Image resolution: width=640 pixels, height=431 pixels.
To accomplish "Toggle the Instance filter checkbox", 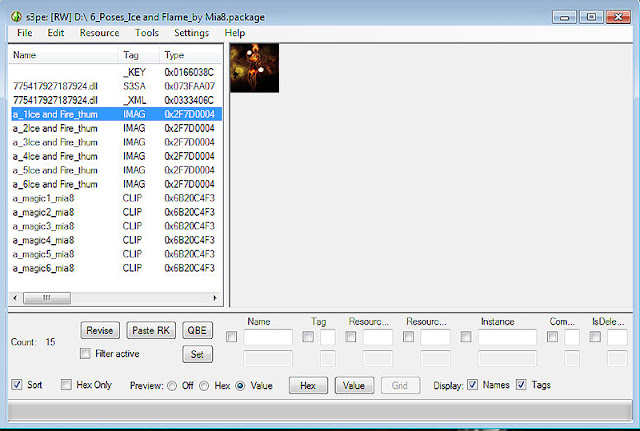I will 466,337.
